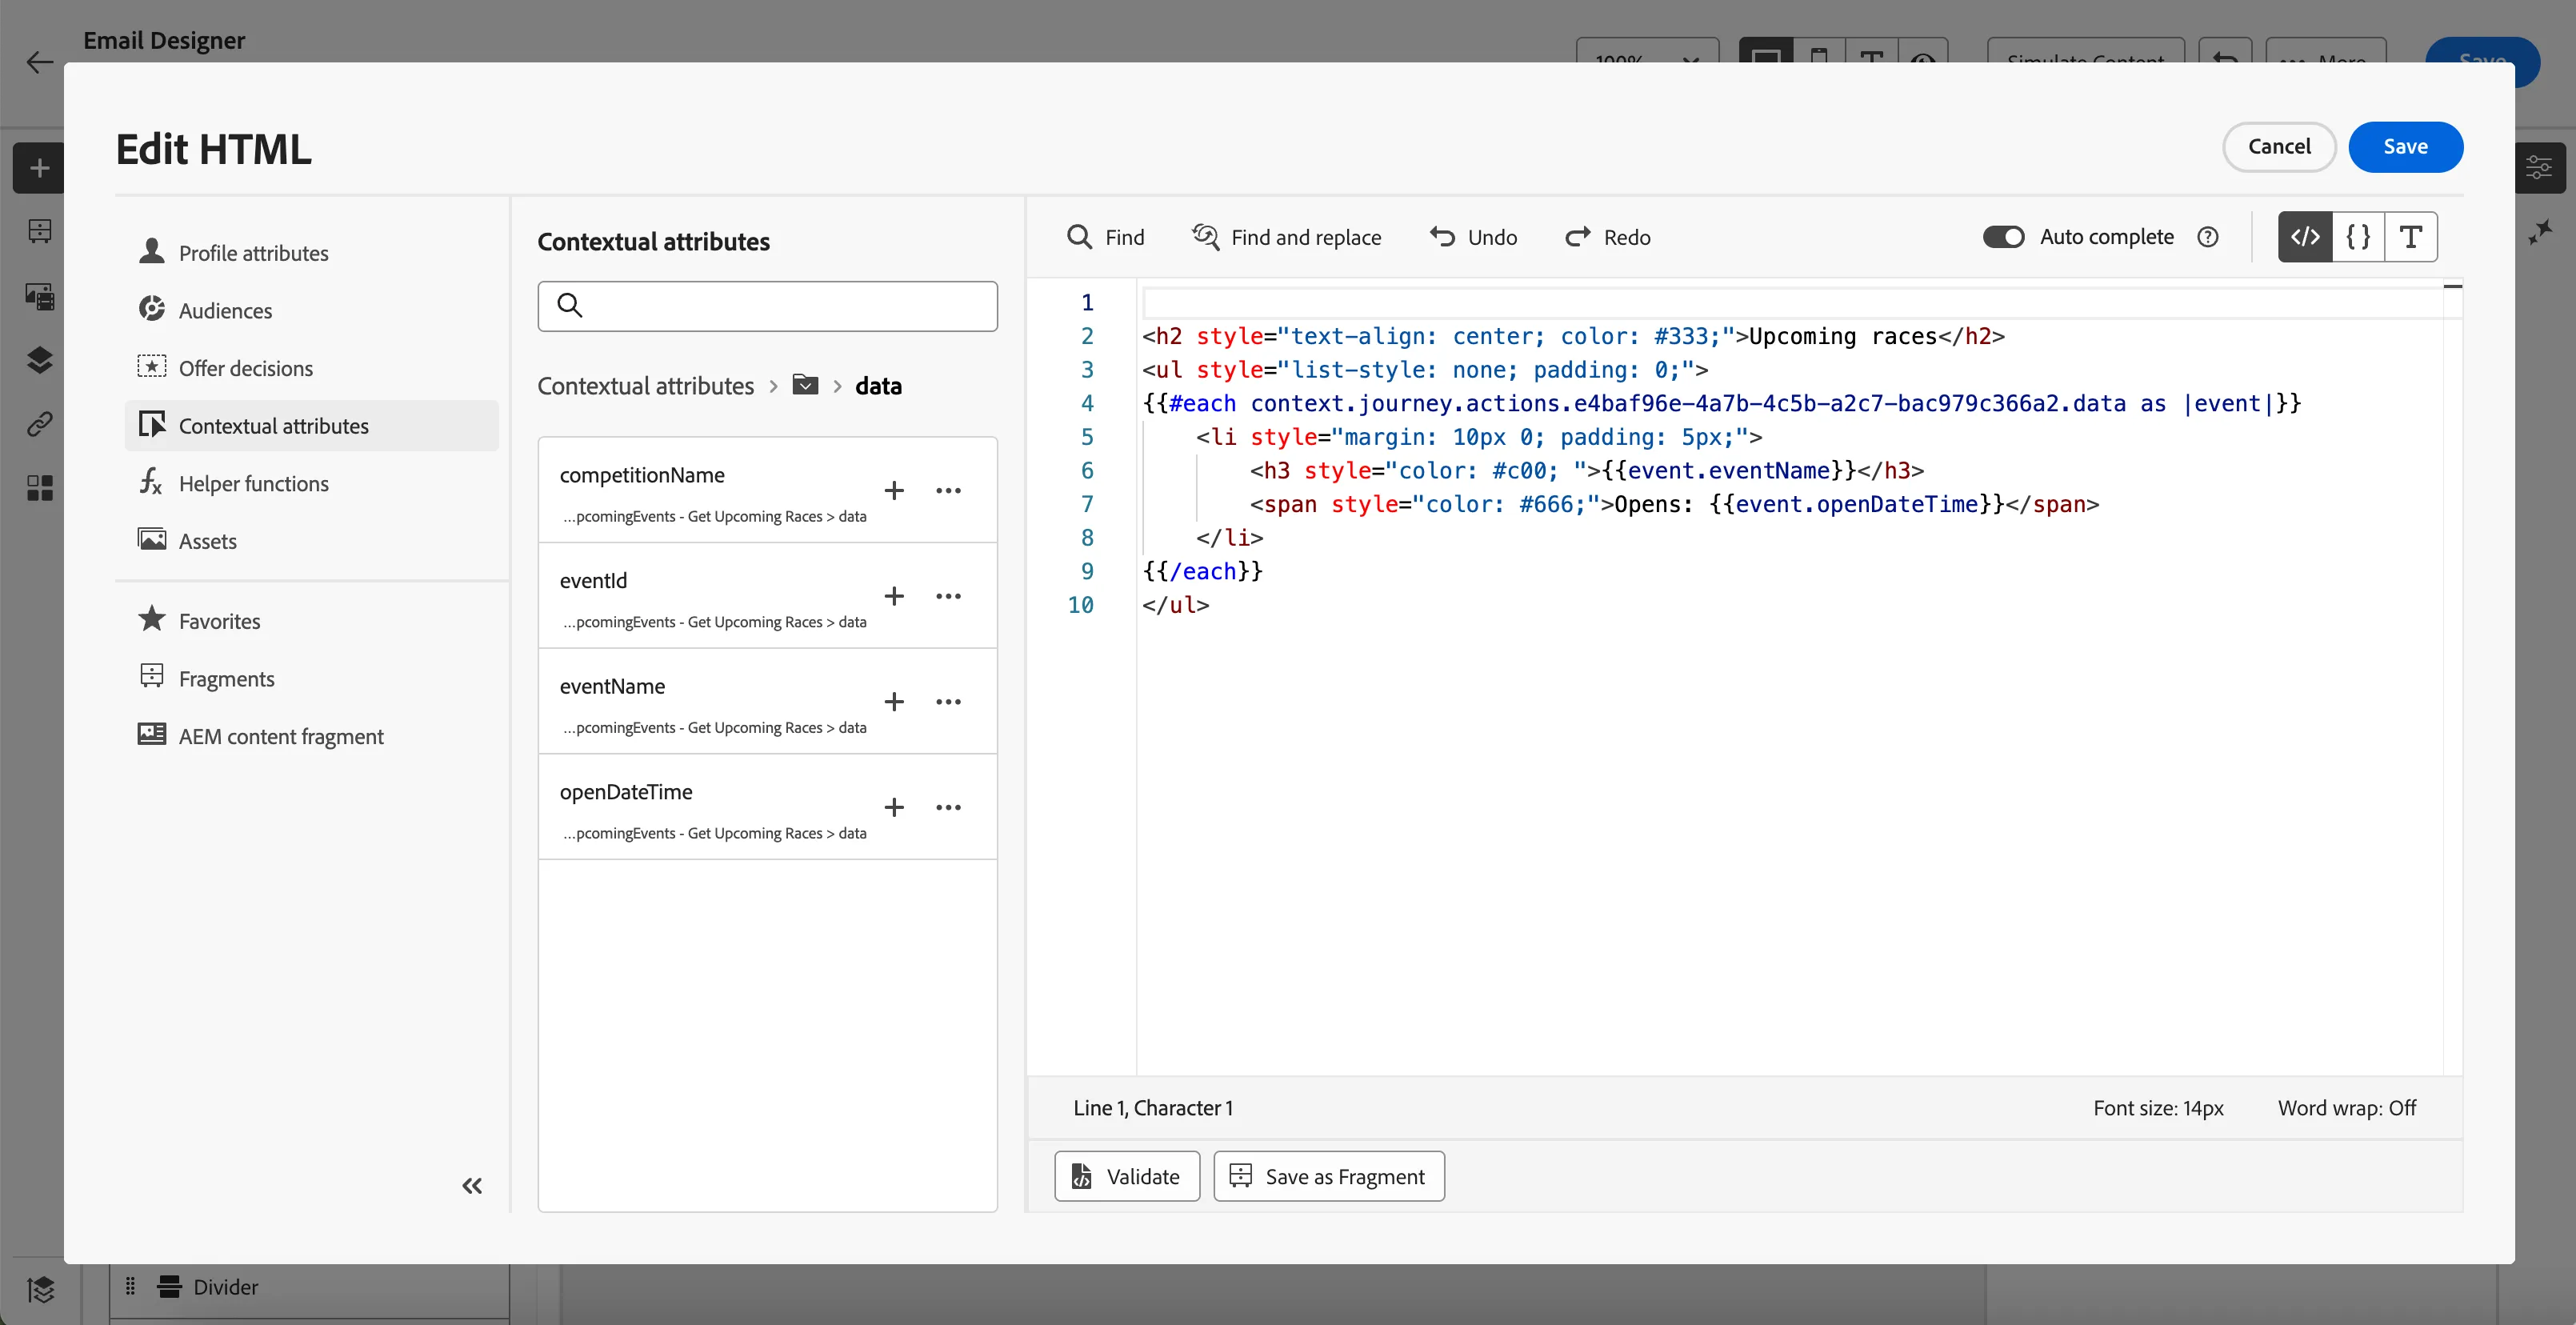The image size is (2576, 1325).
Task: Toggle Auto complete switch off
Action: coord(2003,237)
